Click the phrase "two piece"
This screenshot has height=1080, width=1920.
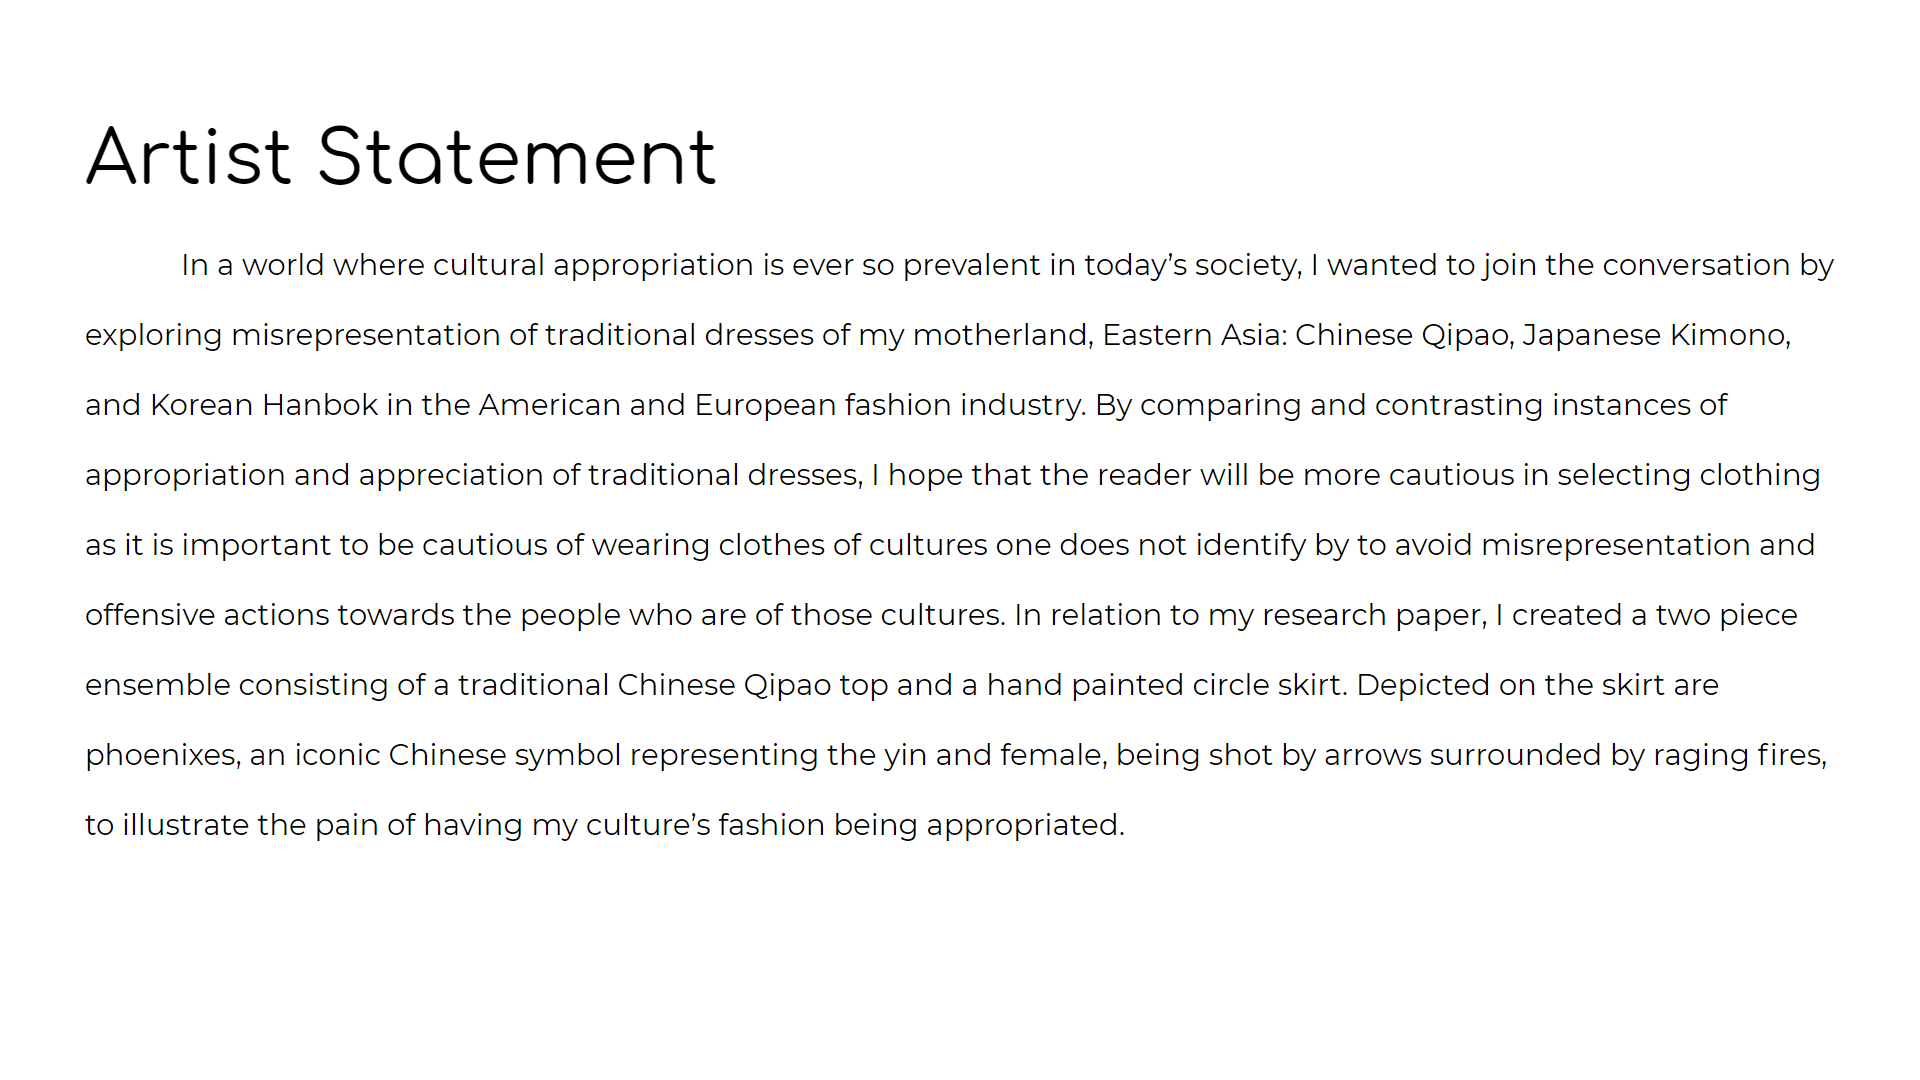point(1726,615)
